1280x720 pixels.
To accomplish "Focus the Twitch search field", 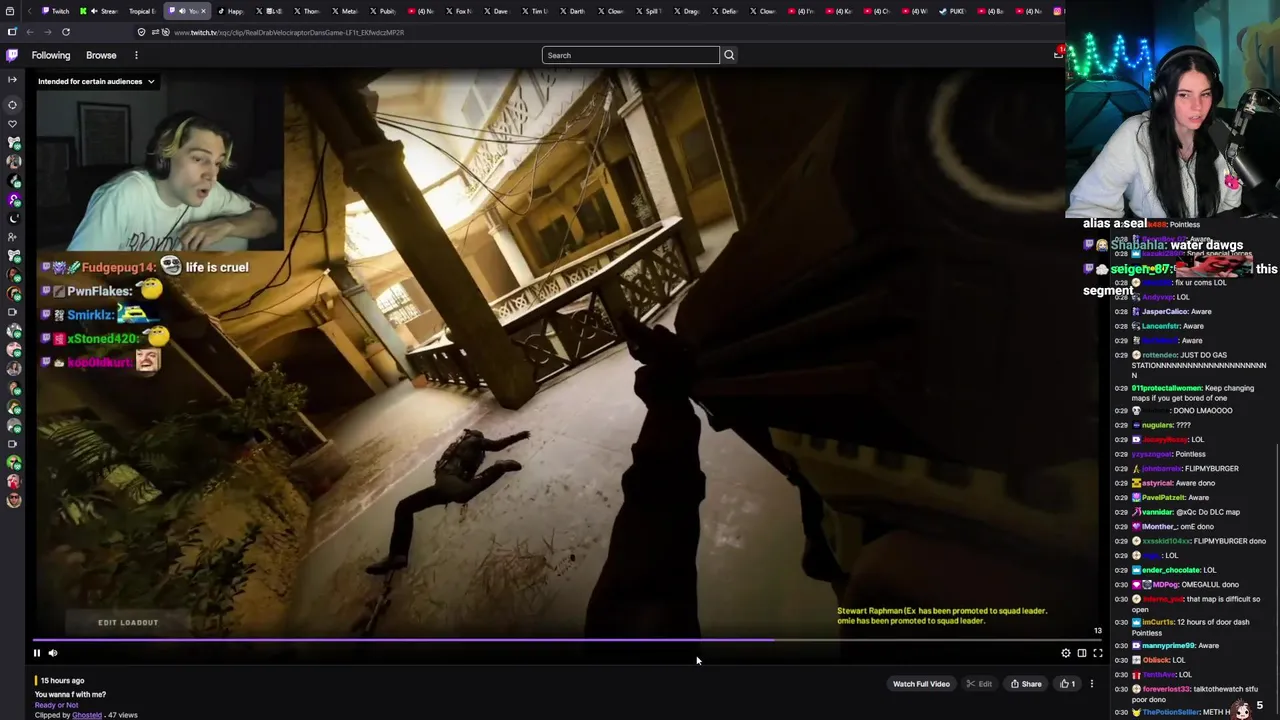I will point(630,55).
